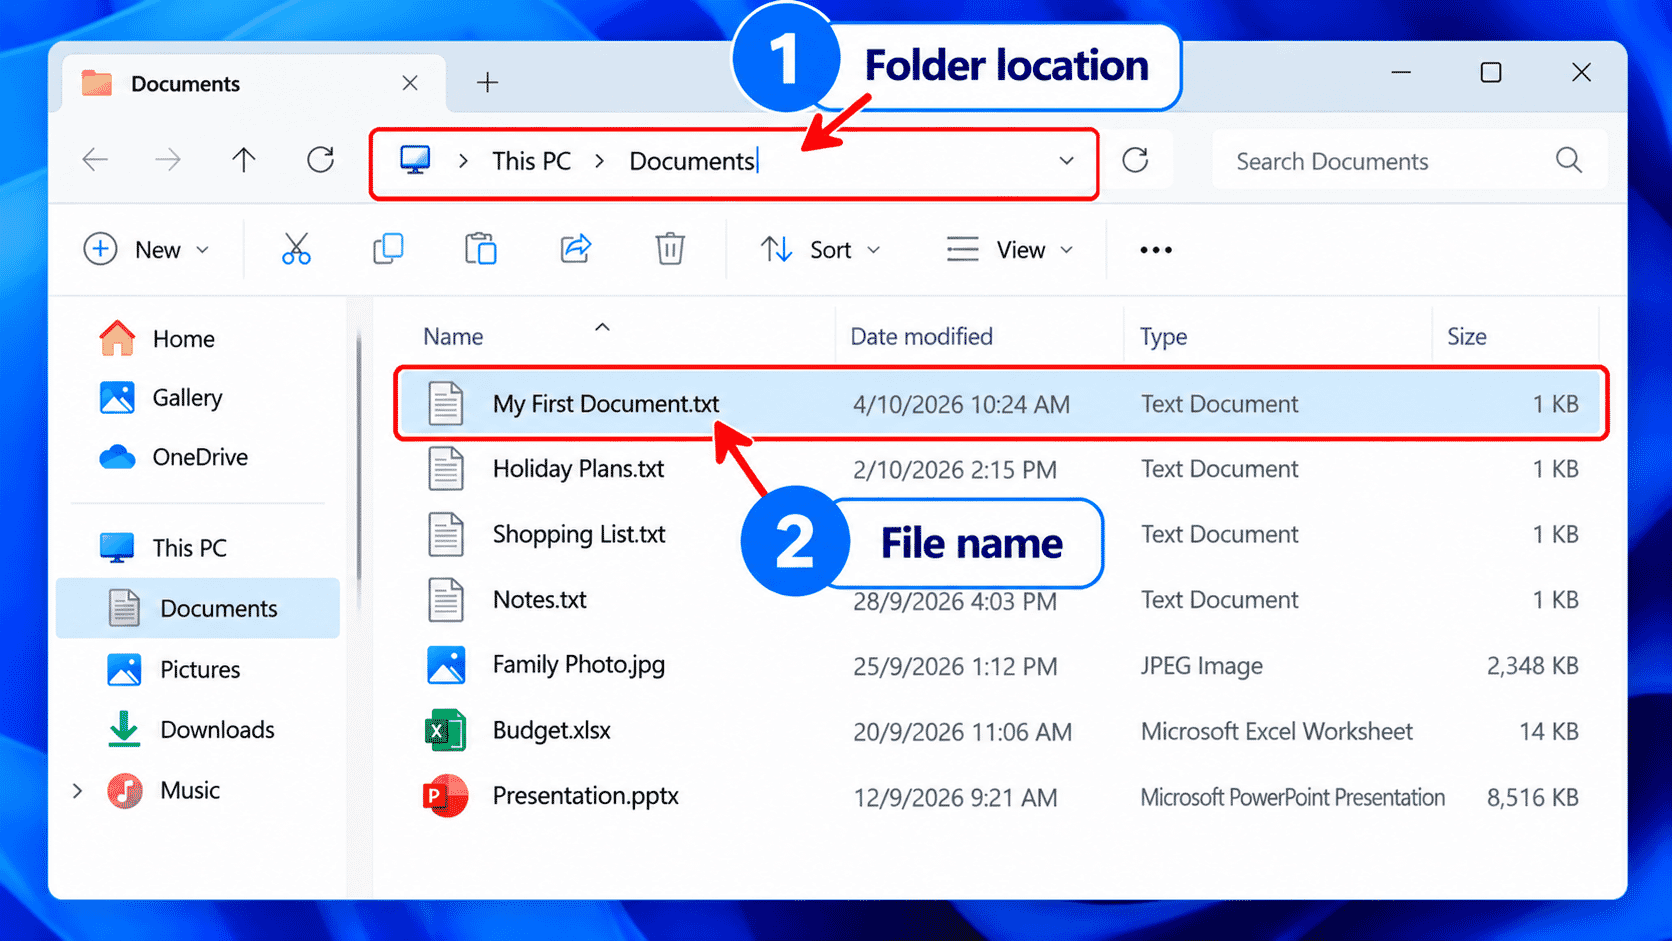This screenshot has width=1672, height=941.
Task: Click refresh icon right of address bar
Action: 1135,160
